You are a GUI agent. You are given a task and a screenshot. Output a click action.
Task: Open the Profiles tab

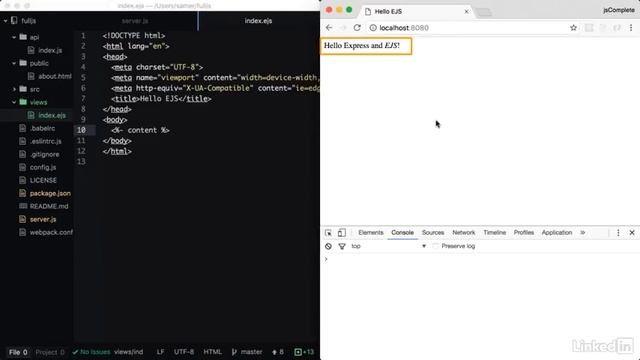[524, 233]
